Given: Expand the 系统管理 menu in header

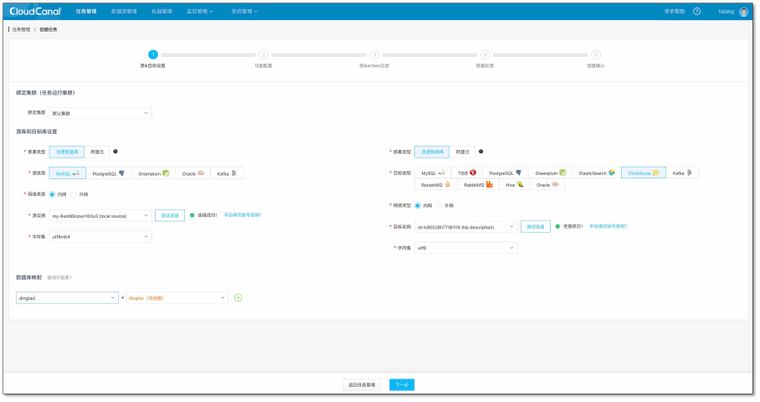Looking at the screenshot, I should tap(245, 11).
